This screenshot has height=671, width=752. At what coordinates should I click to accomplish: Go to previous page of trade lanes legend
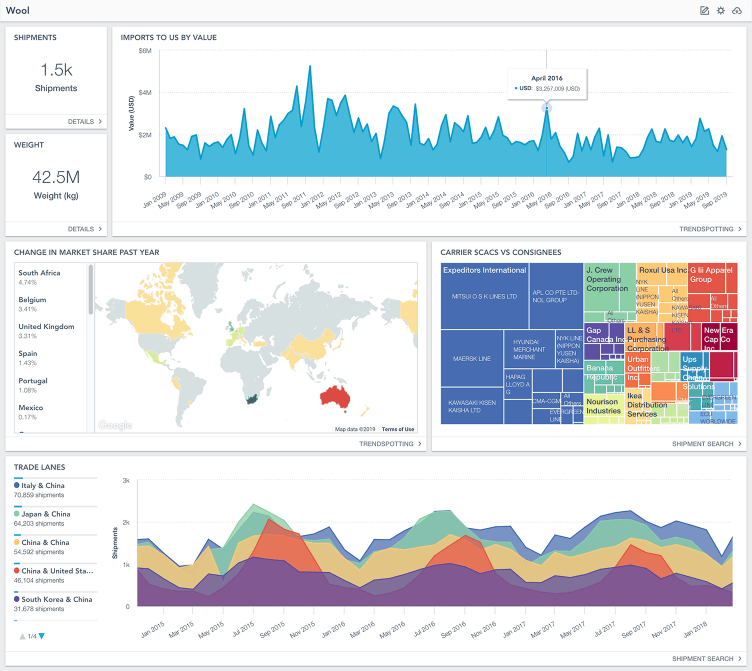(x=22, y=636)
